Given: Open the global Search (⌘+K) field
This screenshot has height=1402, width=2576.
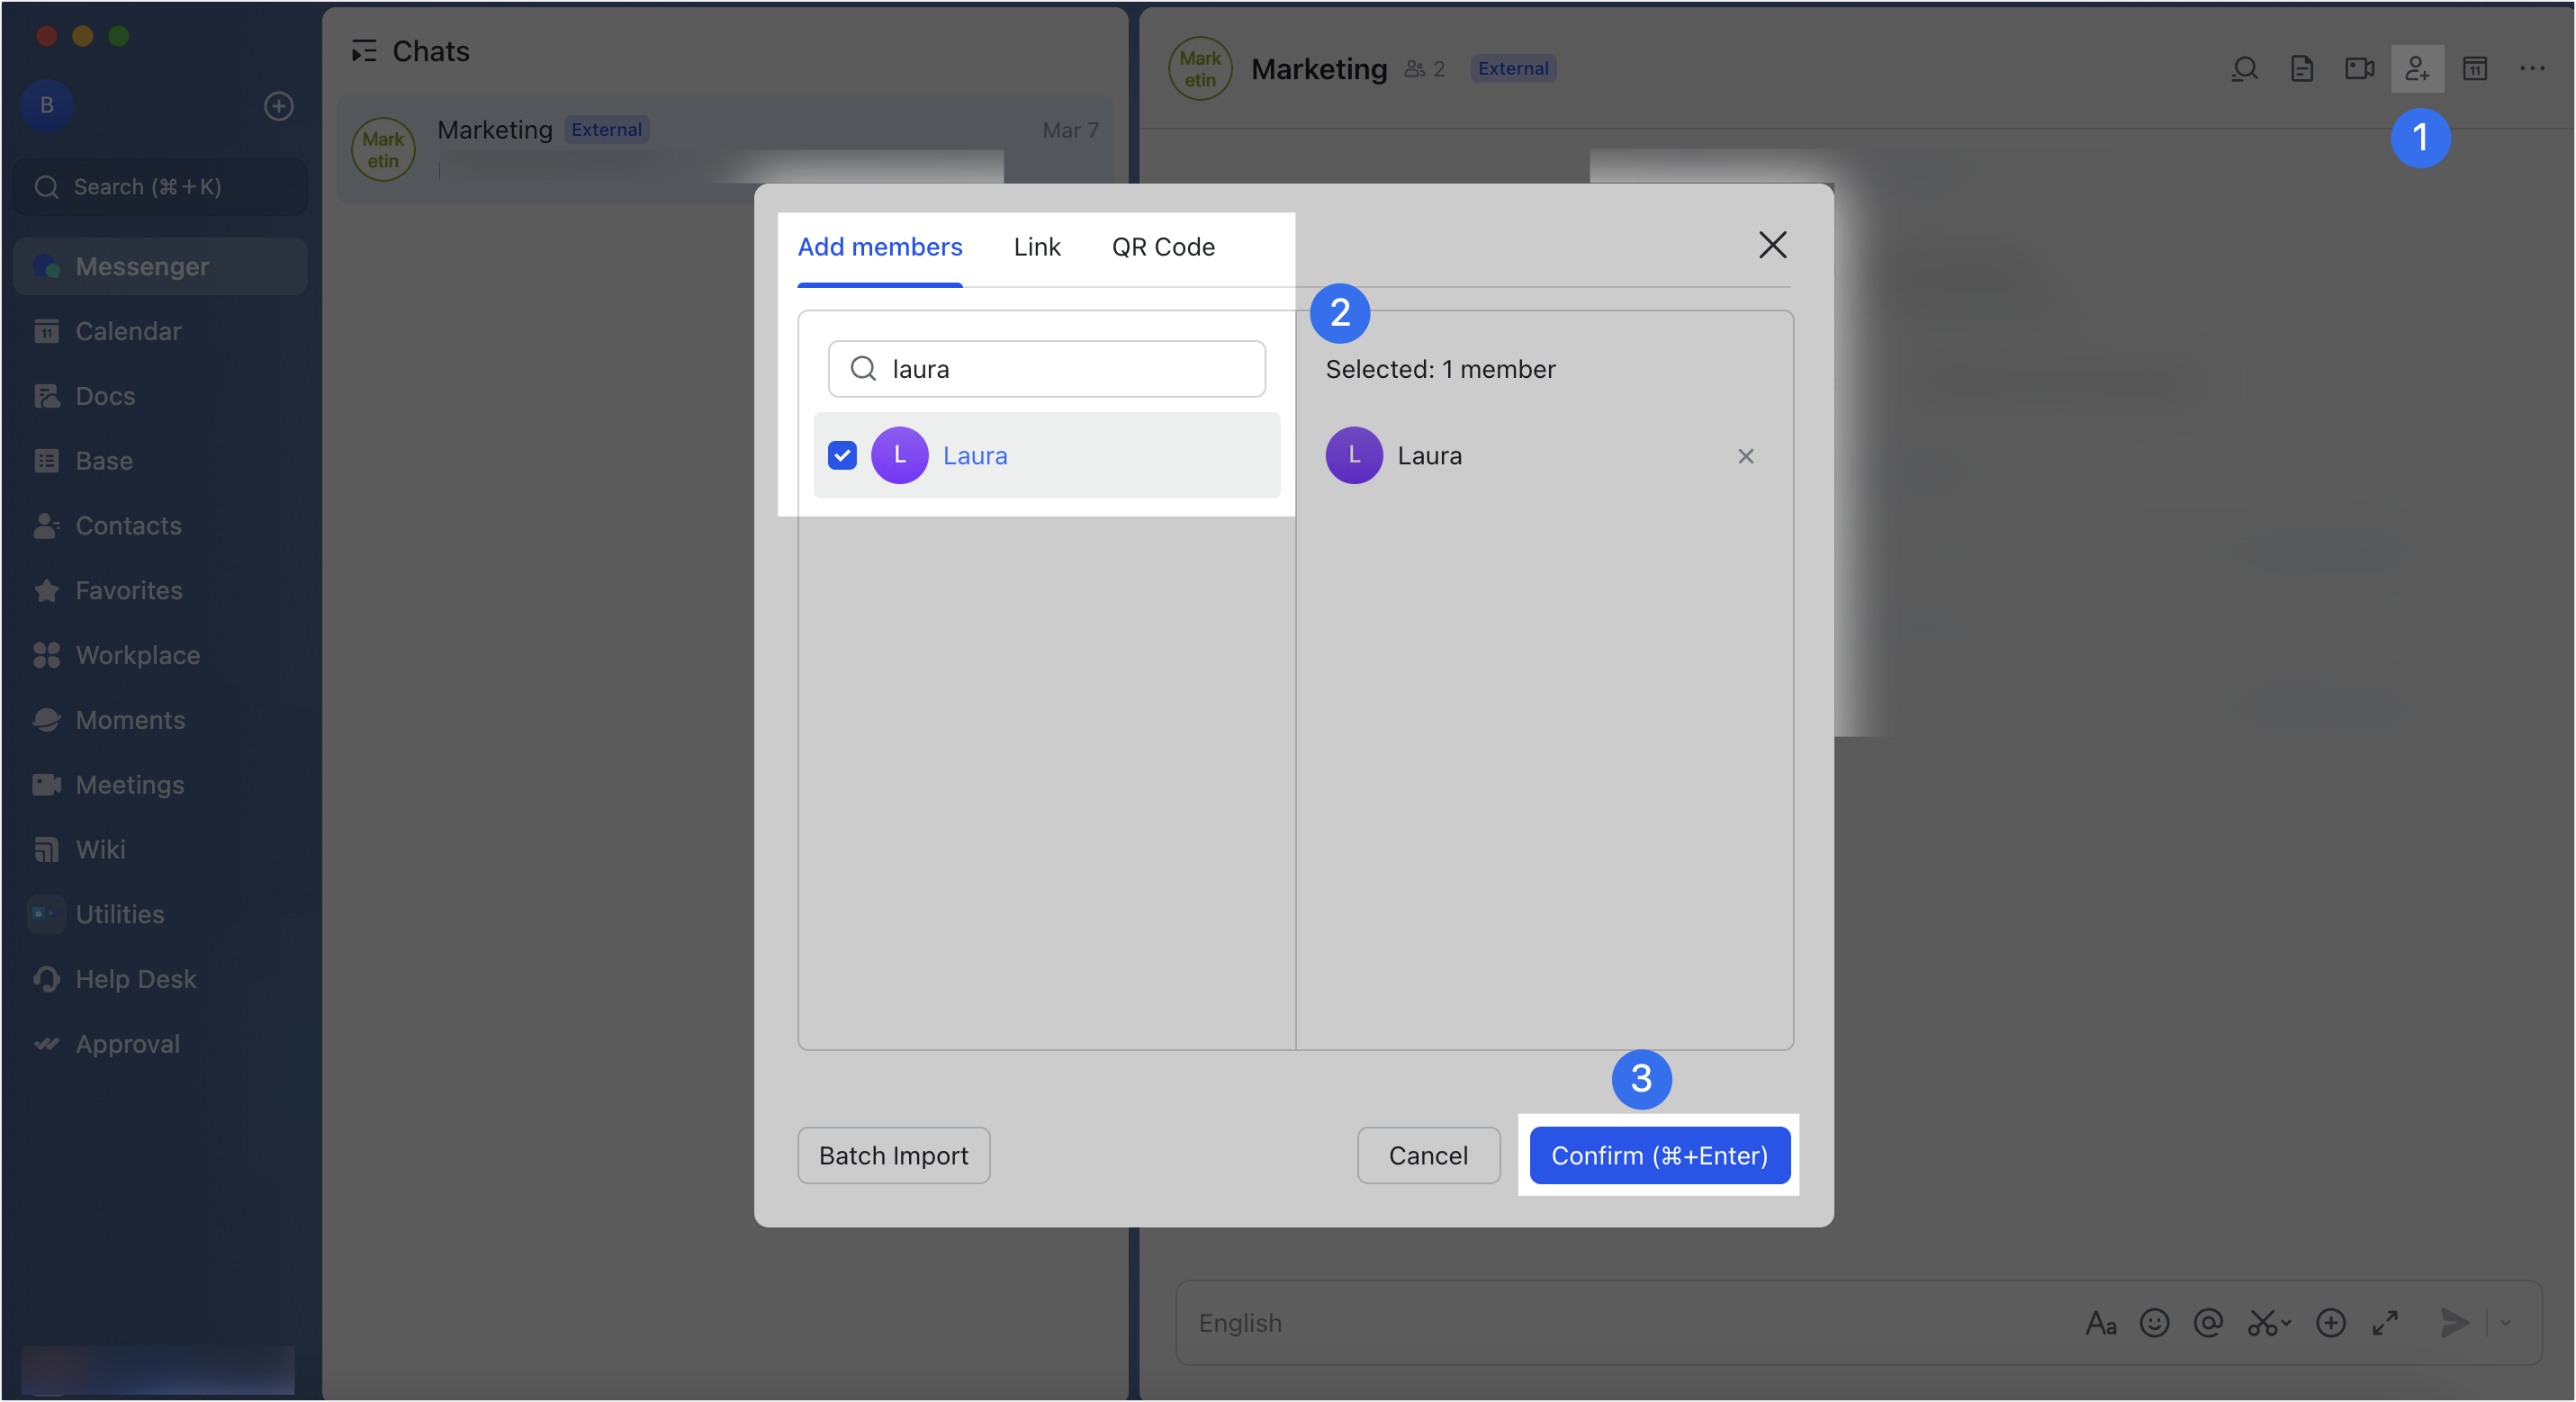Looking at the screenshot, I should pos(160,187).
